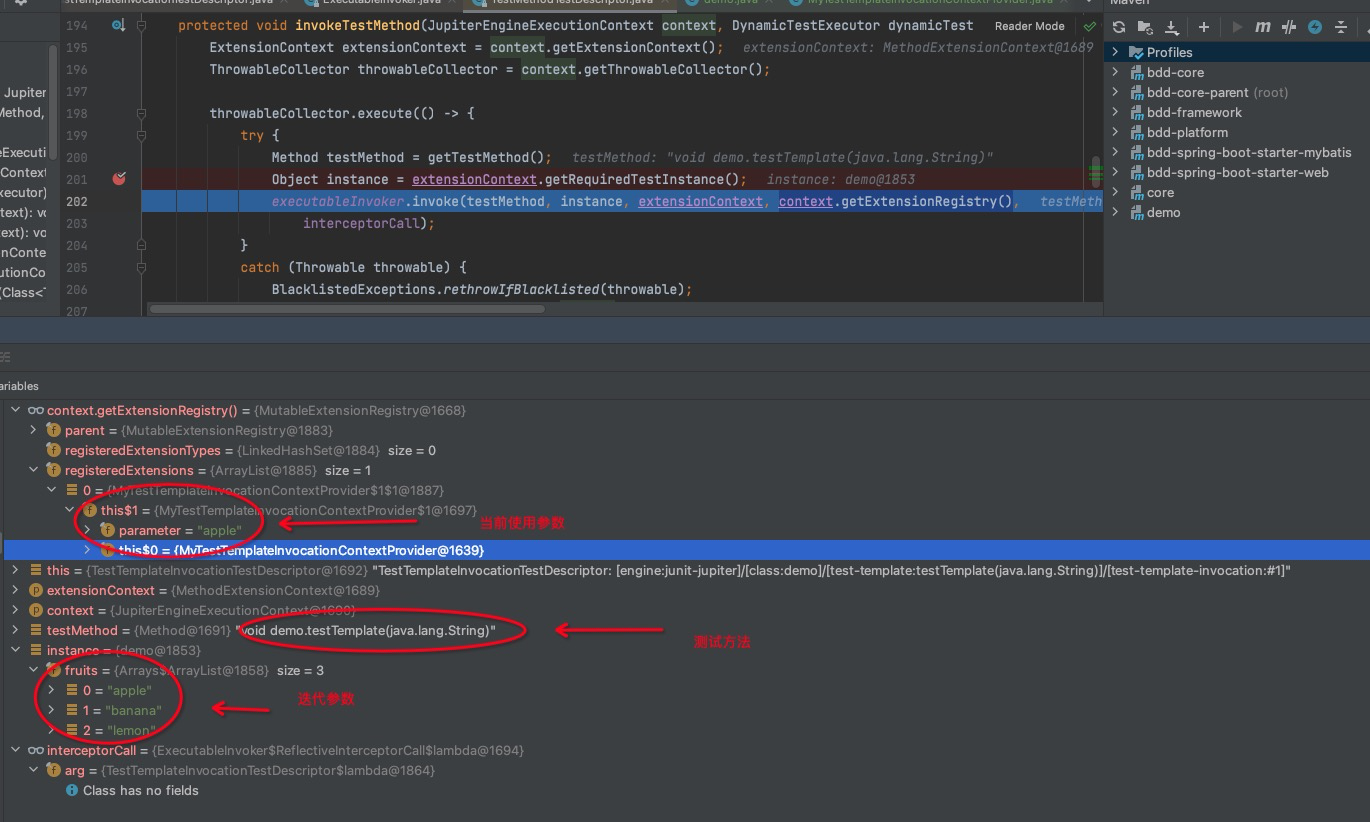Download Maven sources and documentation
This screenshot has width=1370, height=822.
1171,27
